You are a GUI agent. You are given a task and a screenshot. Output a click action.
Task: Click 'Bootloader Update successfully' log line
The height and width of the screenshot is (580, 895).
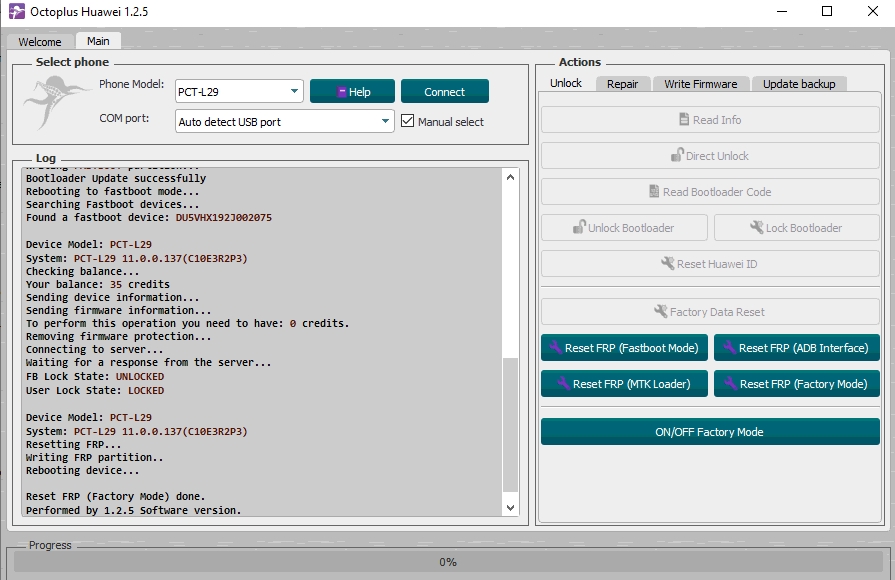tap(116, 178)
